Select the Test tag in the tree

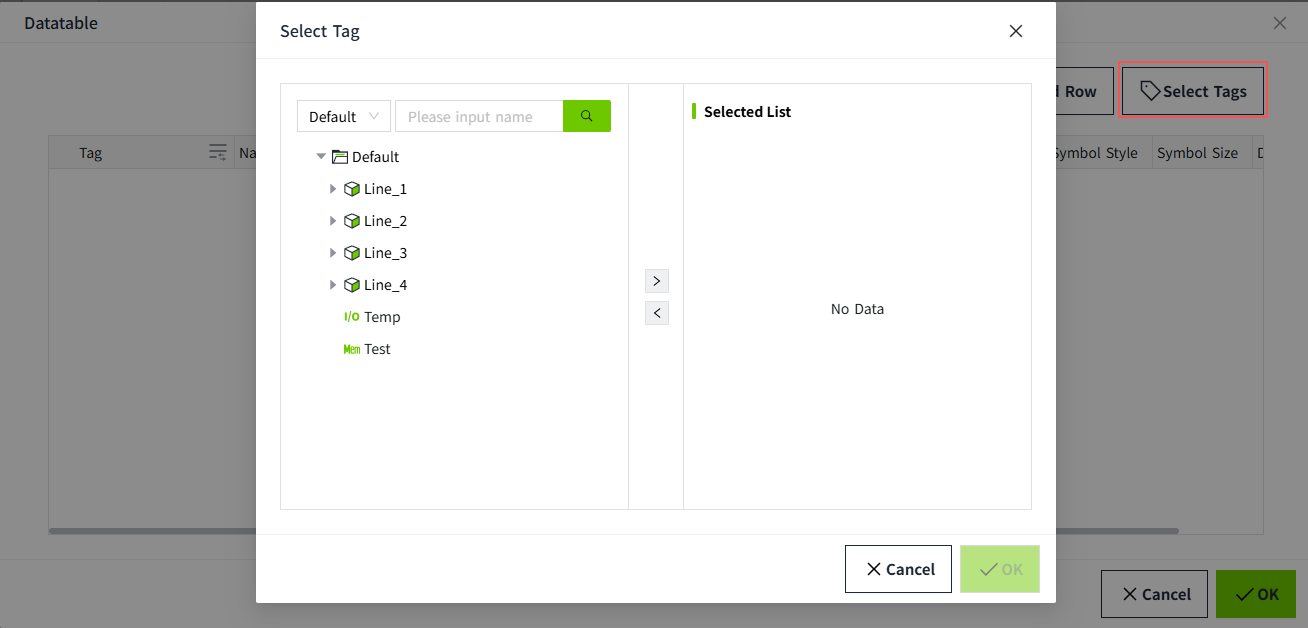tap(377, 349)
